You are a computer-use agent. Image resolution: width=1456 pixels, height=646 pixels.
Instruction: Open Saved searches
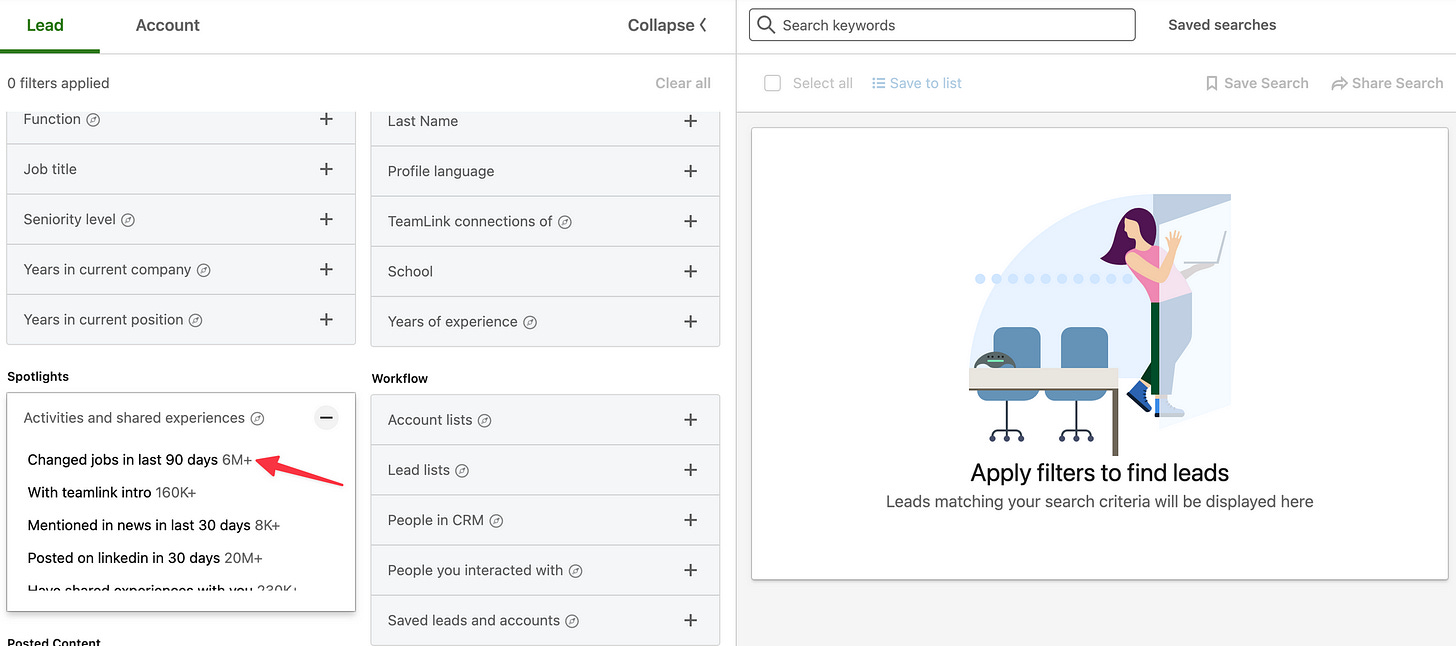tap(1222, 25)
